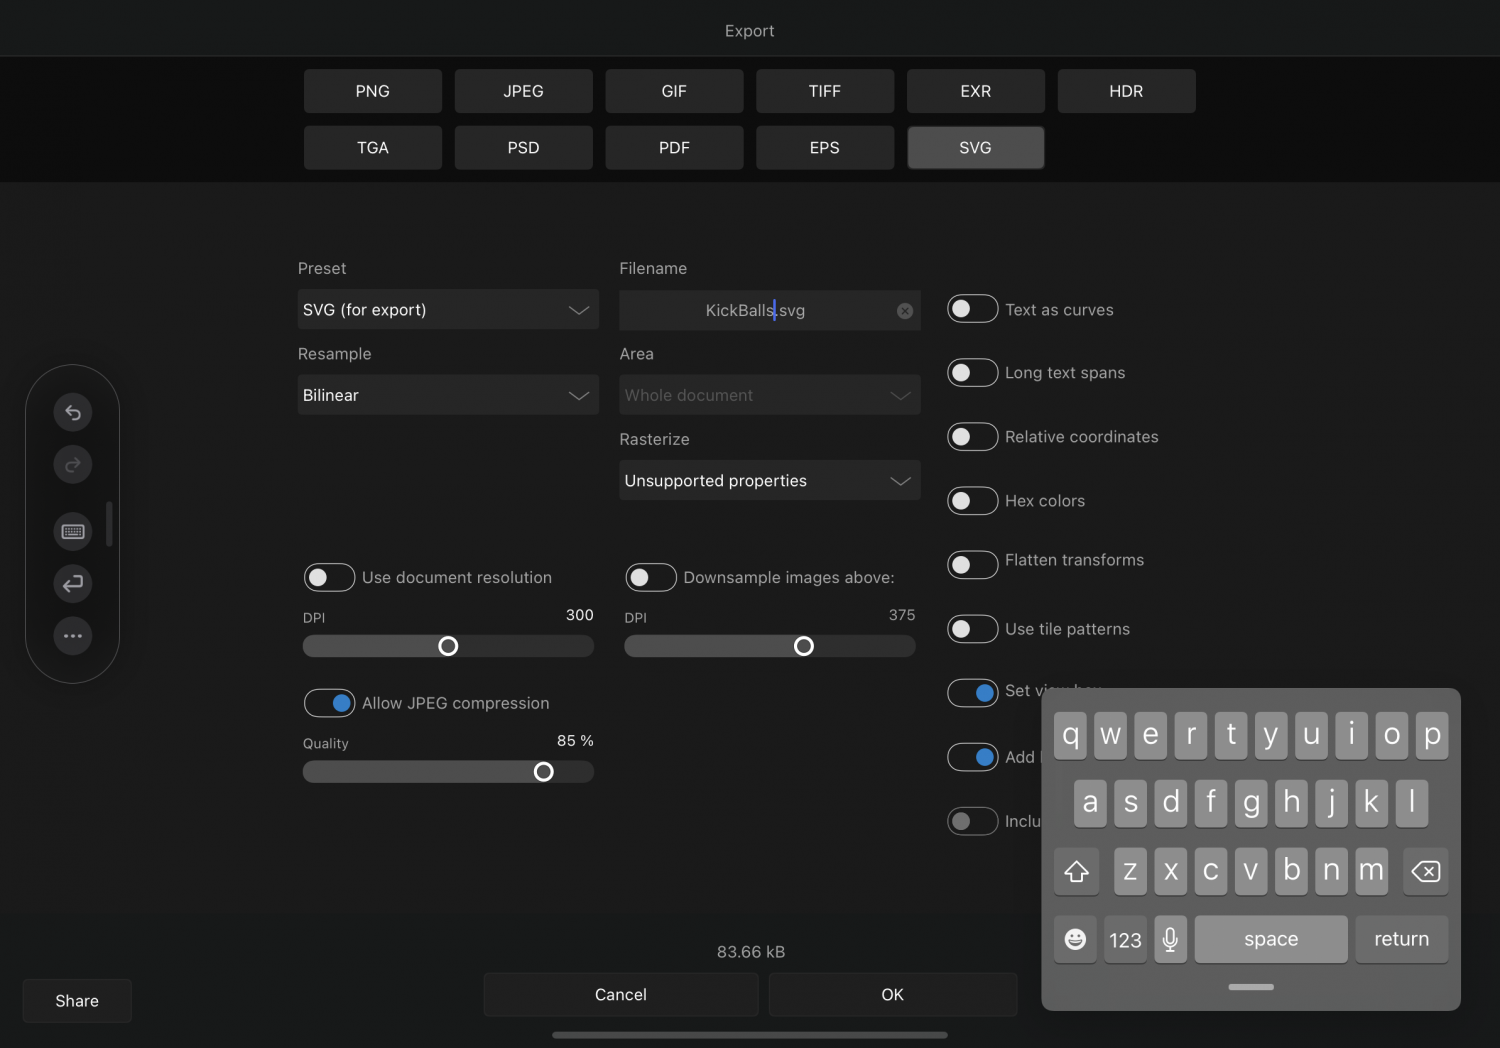Open the Preset dropdown SVG (for export)
Viewport: 1500px width, 1048px height.
(x=448, y=310)
